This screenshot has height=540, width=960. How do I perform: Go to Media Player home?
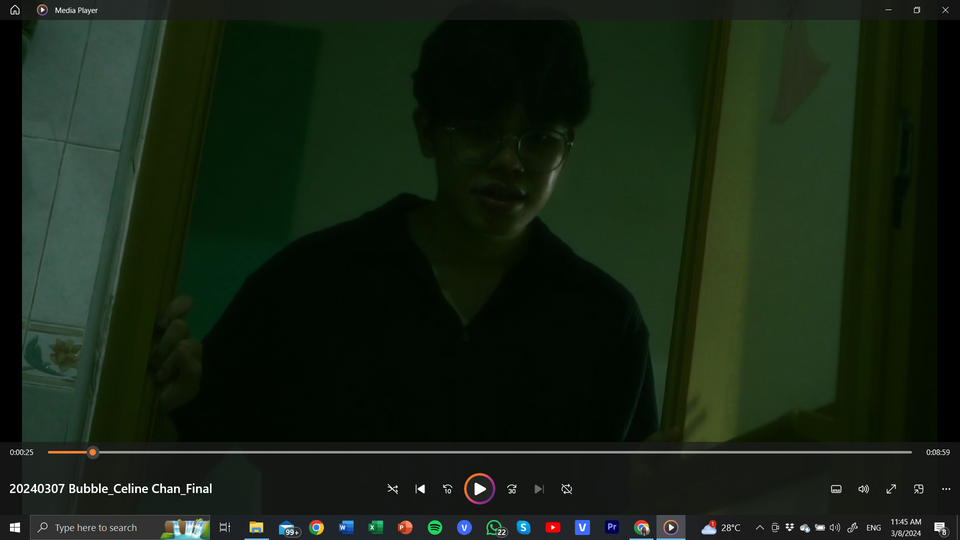tap(15, 10)
